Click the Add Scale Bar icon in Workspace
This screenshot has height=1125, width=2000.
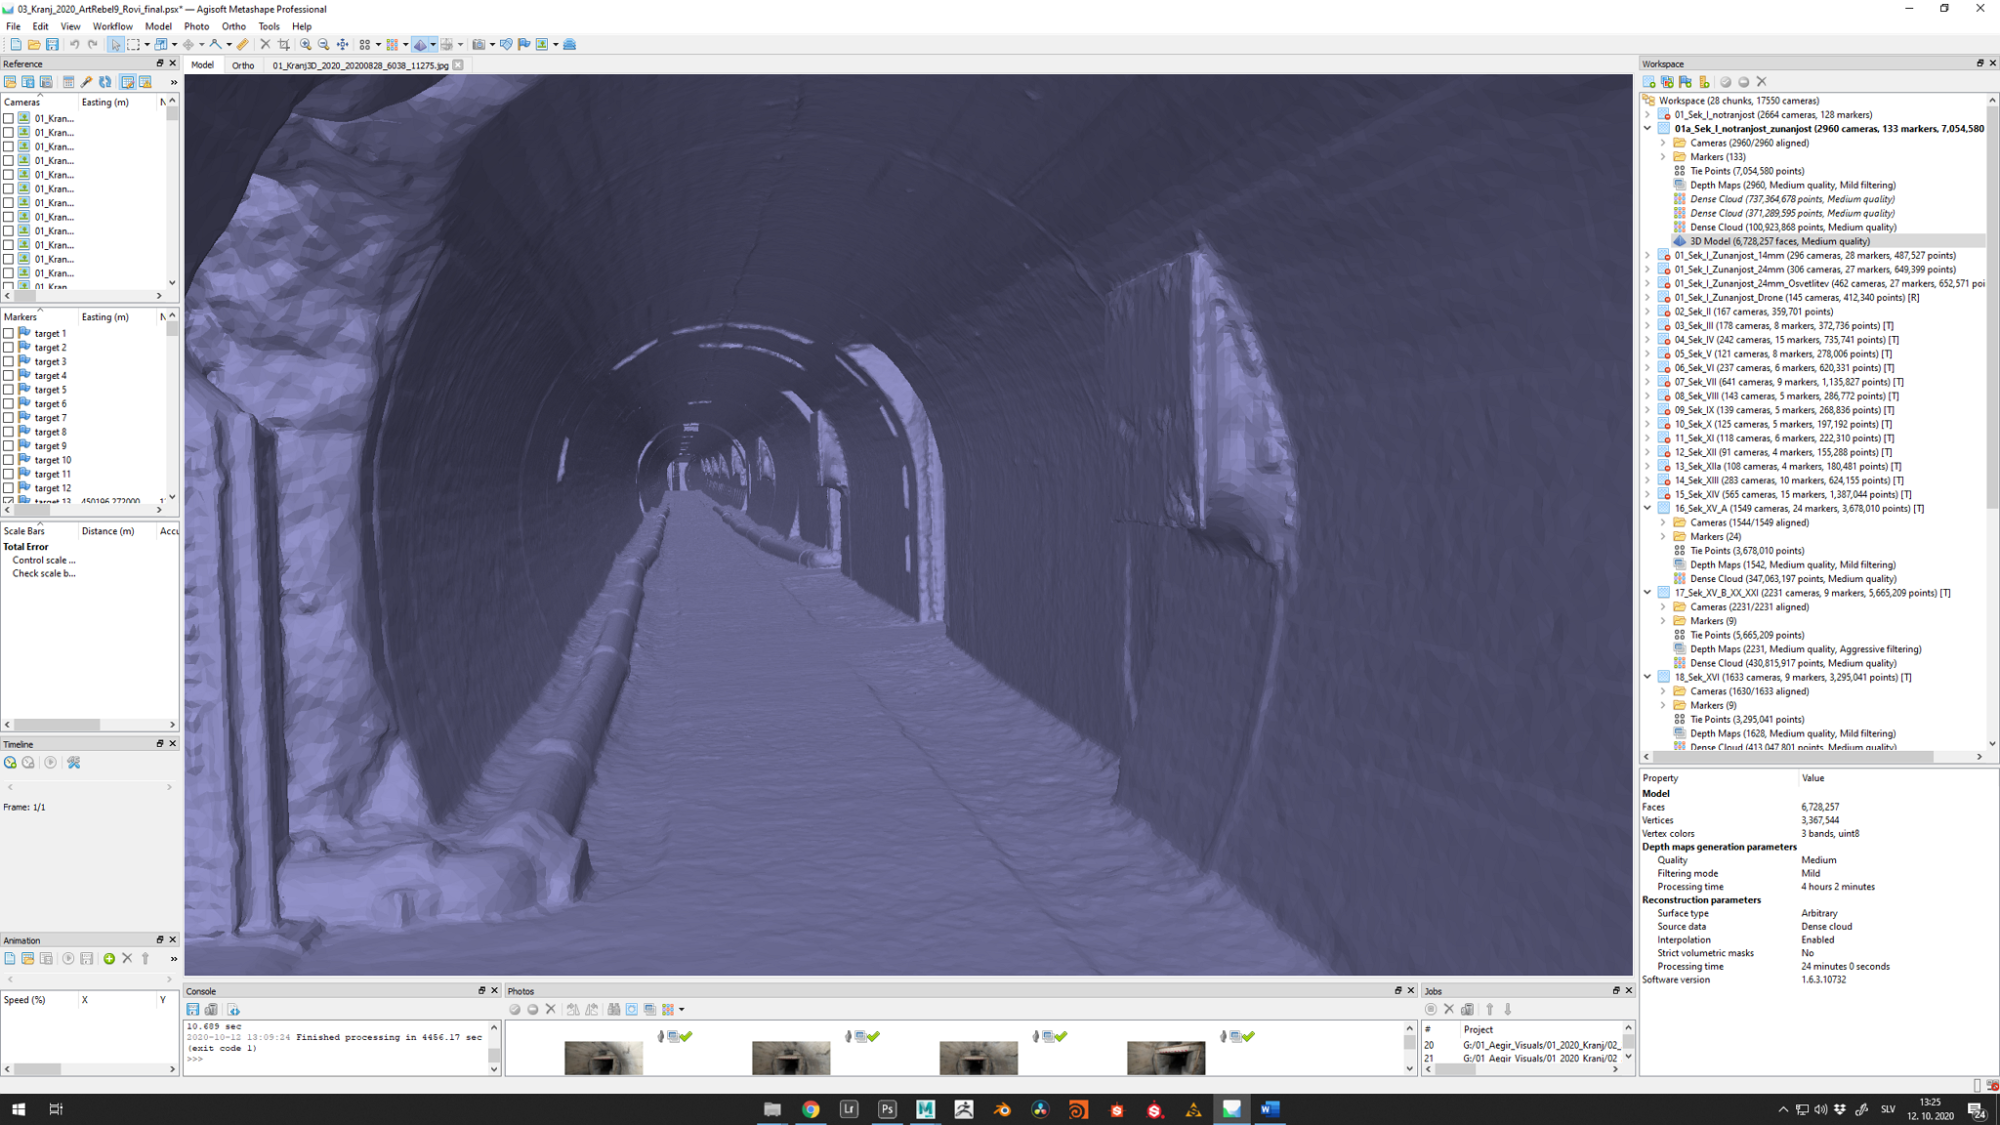click(x=1704, y=82)
